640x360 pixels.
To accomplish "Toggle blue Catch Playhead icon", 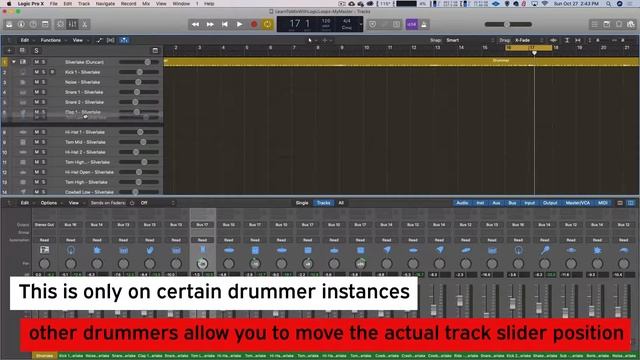I will click(124, 40).
